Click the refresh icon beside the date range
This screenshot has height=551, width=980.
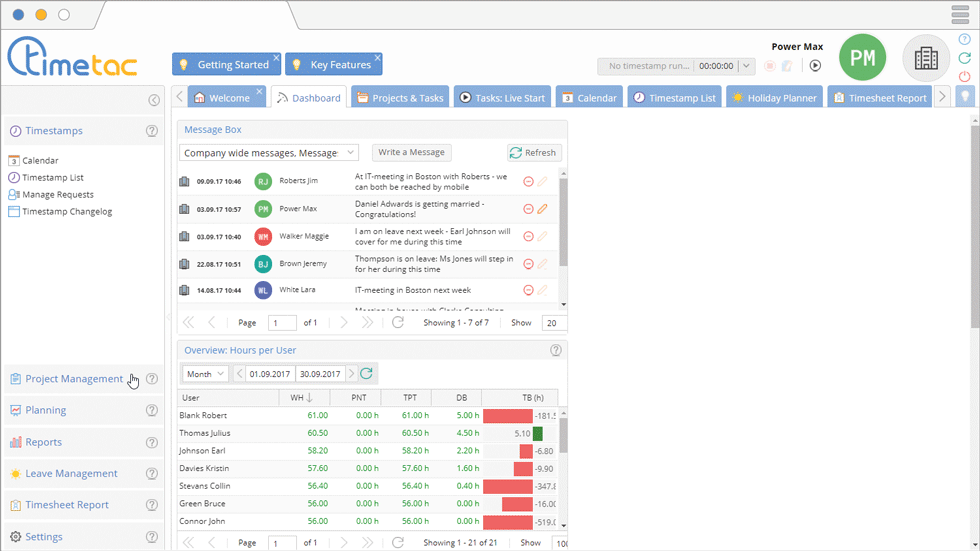tap(367, 374)
